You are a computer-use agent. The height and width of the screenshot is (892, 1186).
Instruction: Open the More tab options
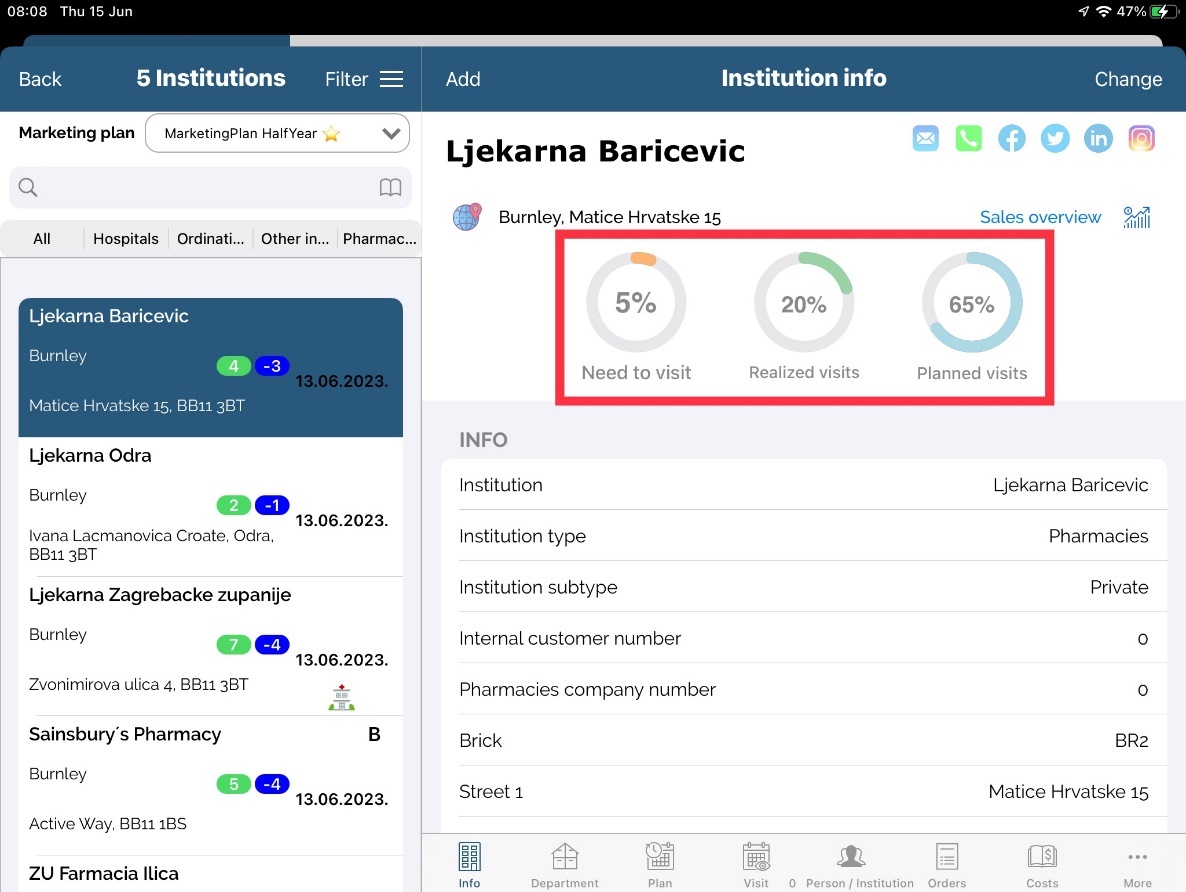[1137, 865]
